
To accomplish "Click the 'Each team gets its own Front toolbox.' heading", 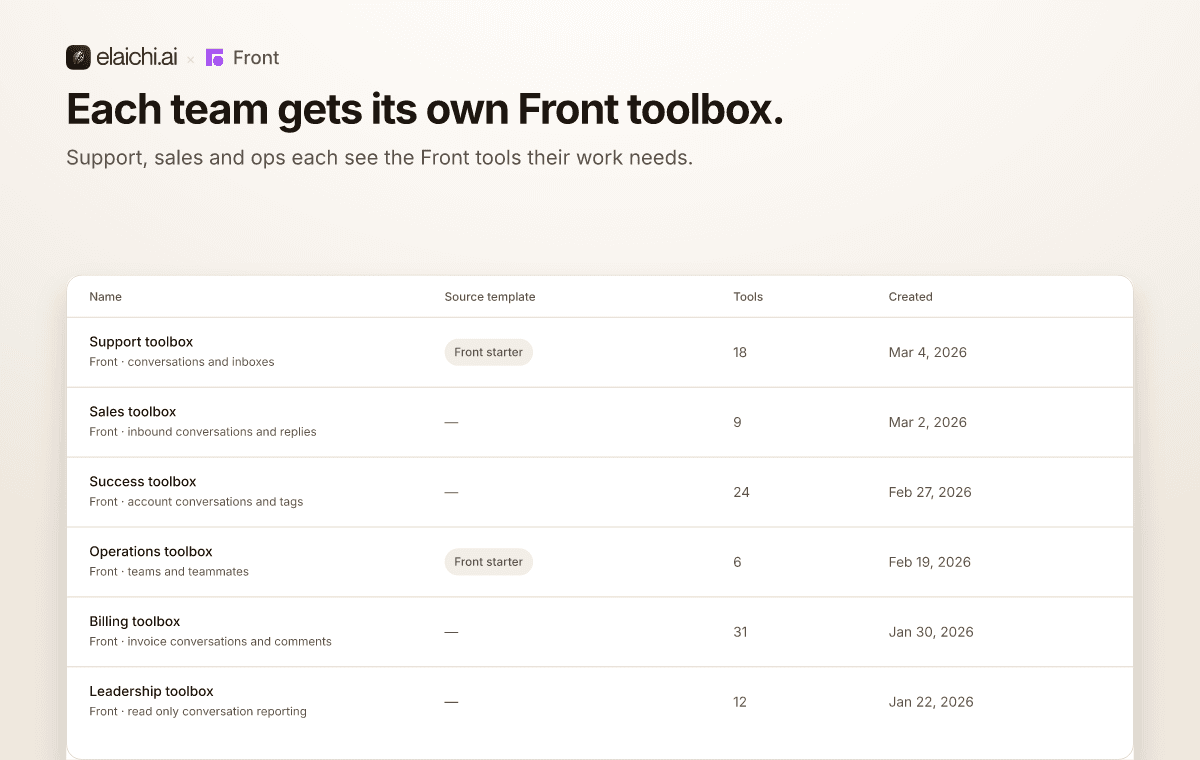I will (425, 109).
